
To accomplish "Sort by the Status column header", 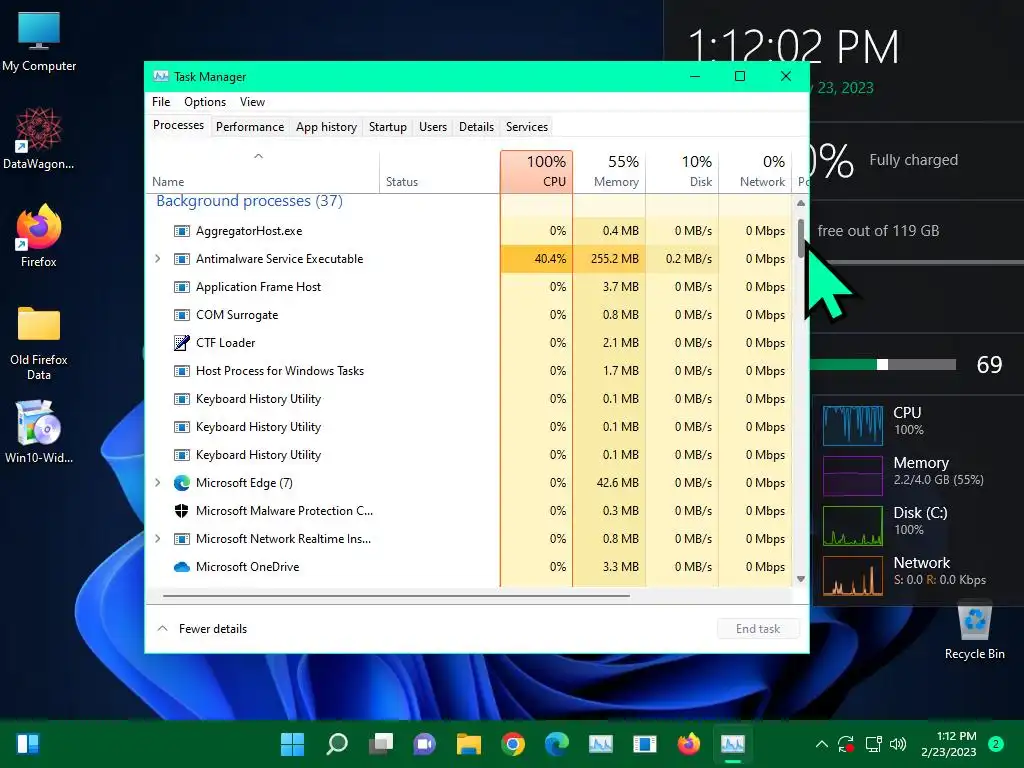I will pos(440,172).
